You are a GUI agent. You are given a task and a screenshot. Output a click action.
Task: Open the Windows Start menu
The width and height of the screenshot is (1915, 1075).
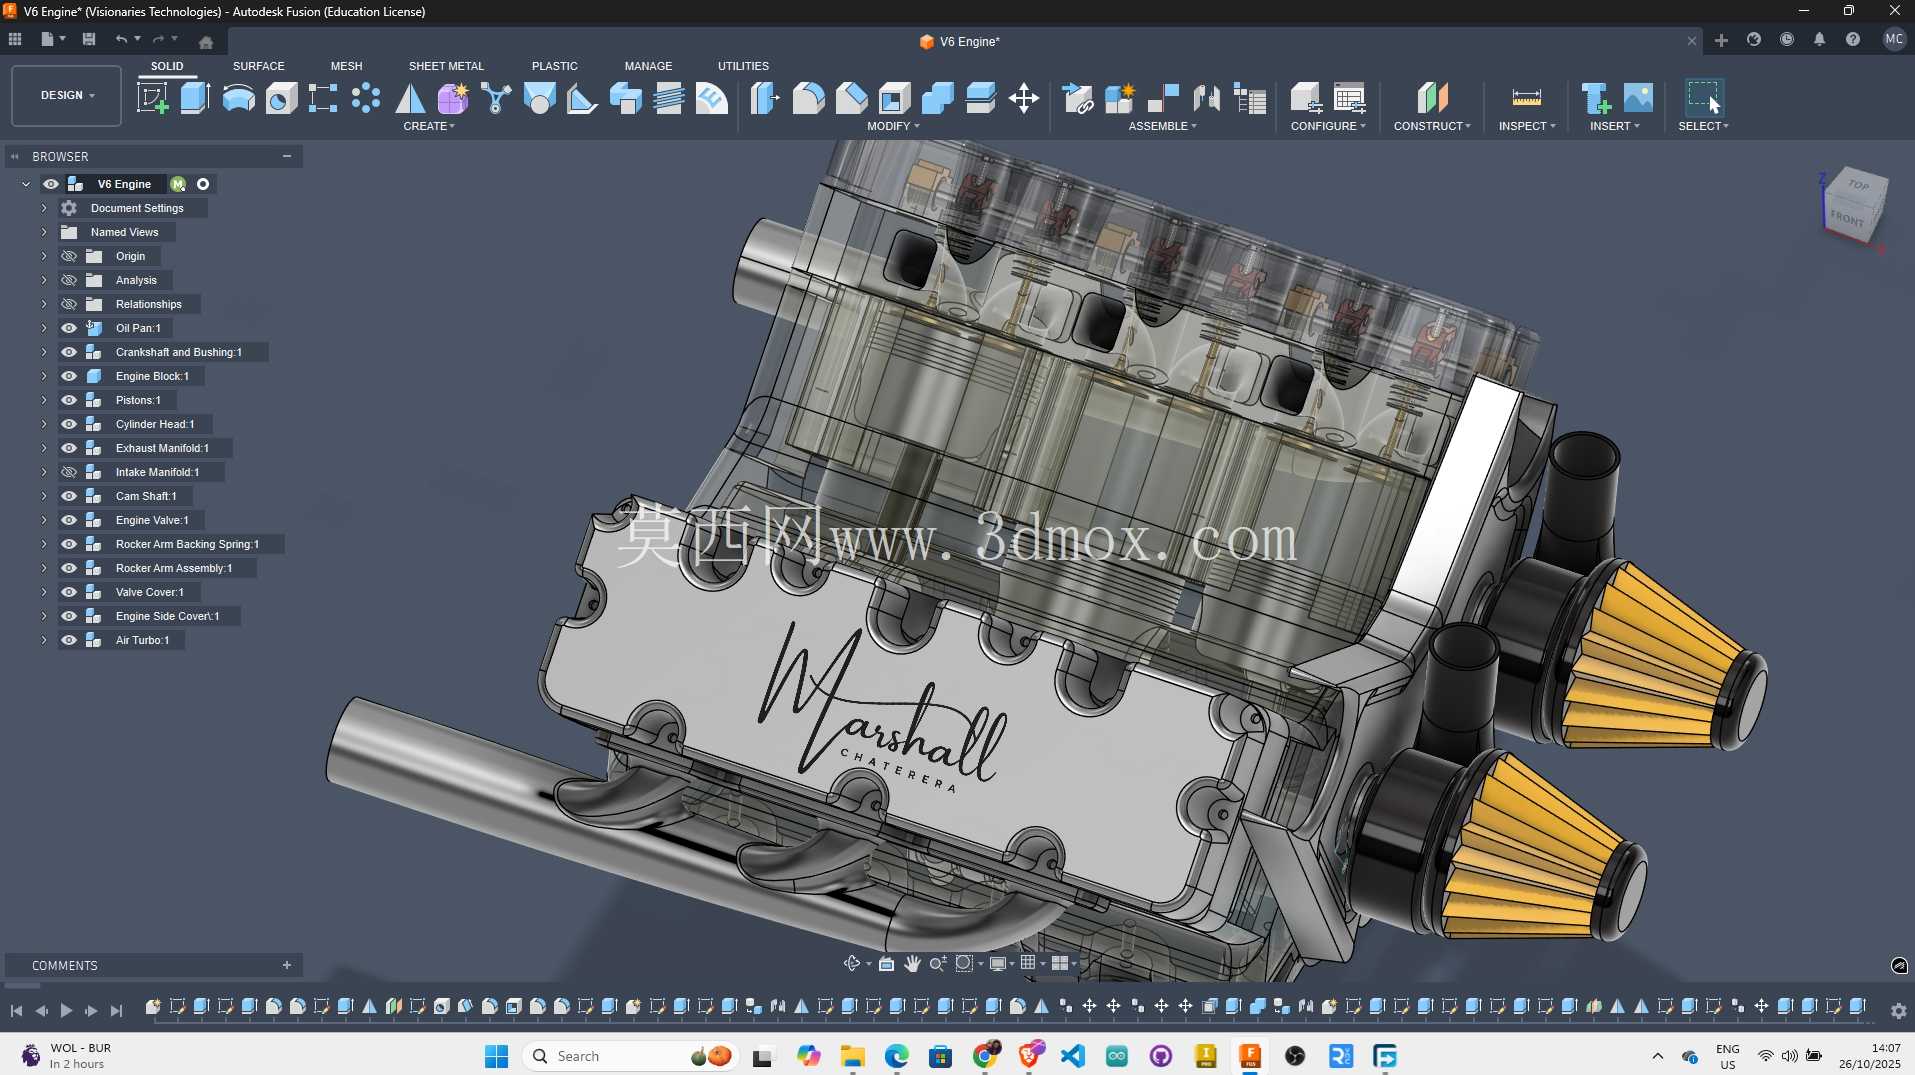coord(496,1056)
